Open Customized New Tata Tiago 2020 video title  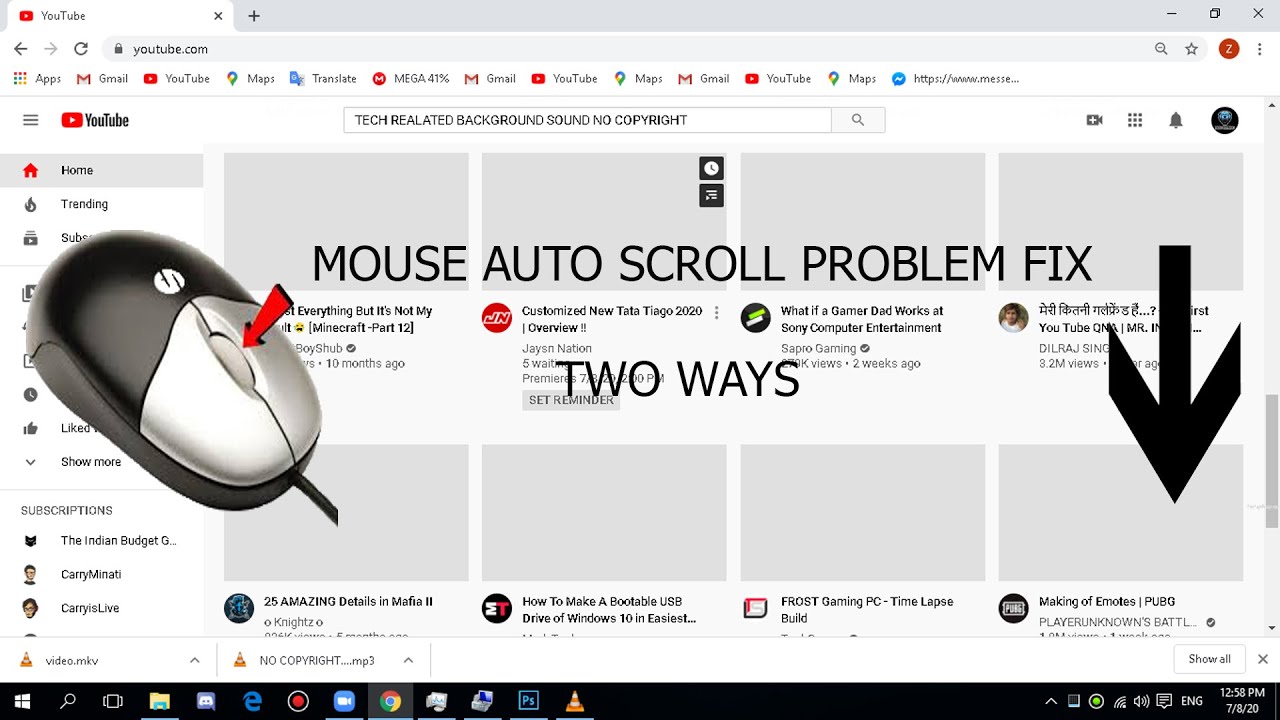[x=612, y=319]
